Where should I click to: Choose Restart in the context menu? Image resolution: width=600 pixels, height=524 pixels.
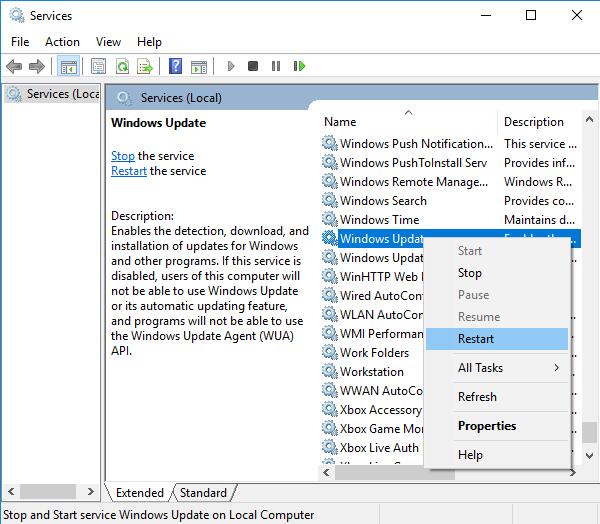(x=497, y=339)
